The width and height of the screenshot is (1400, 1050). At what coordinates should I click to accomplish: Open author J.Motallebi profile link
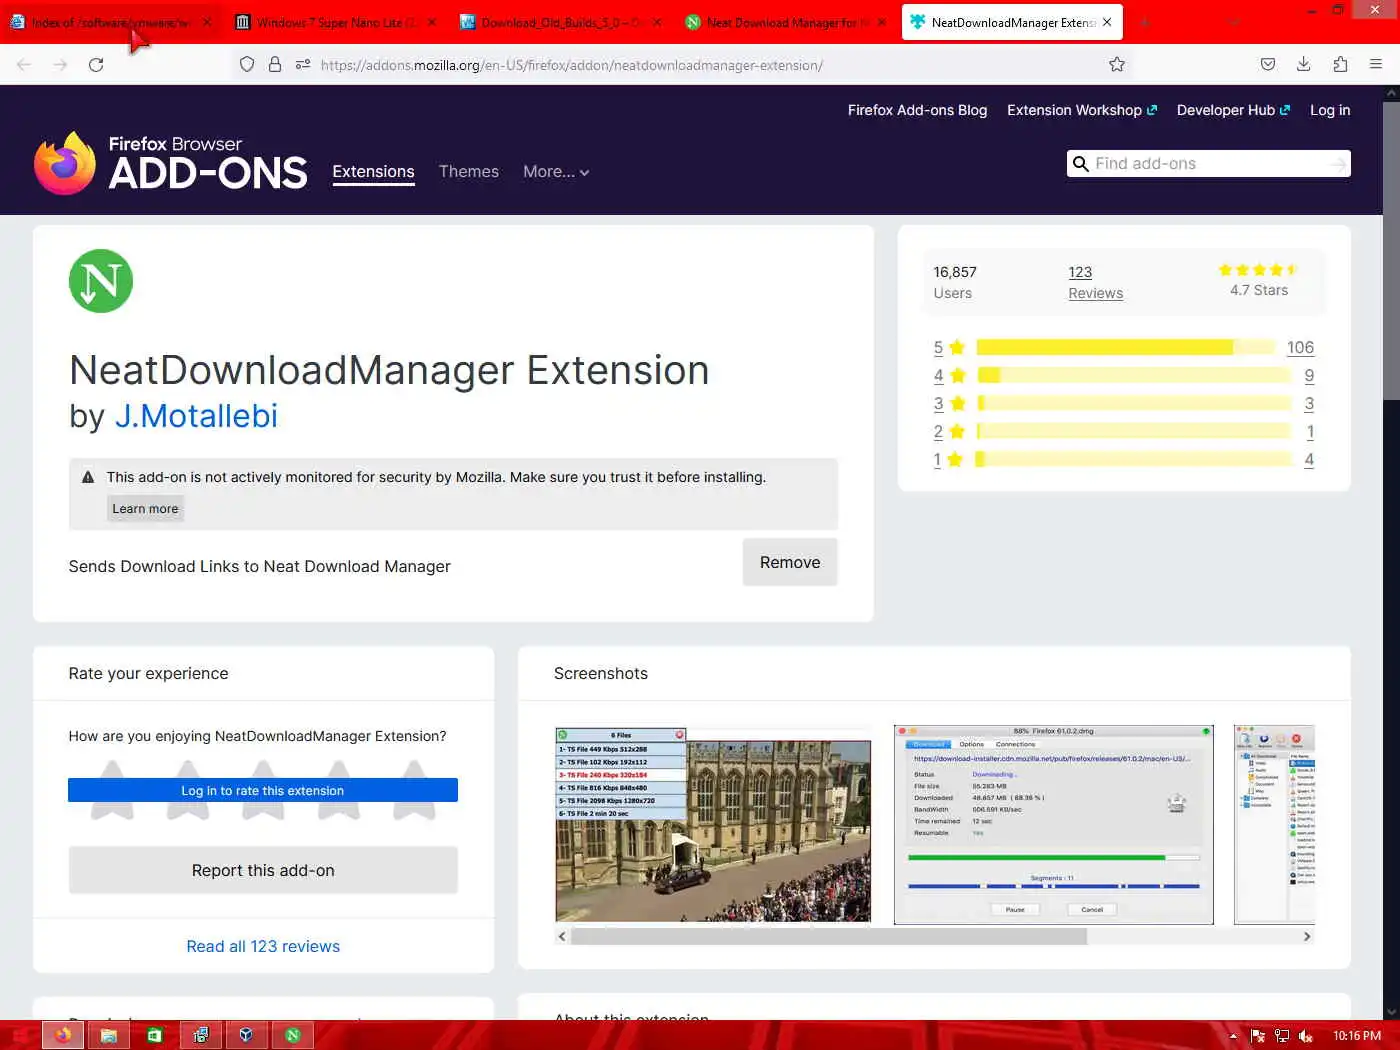pyautogui.click(x=196, y=416)
